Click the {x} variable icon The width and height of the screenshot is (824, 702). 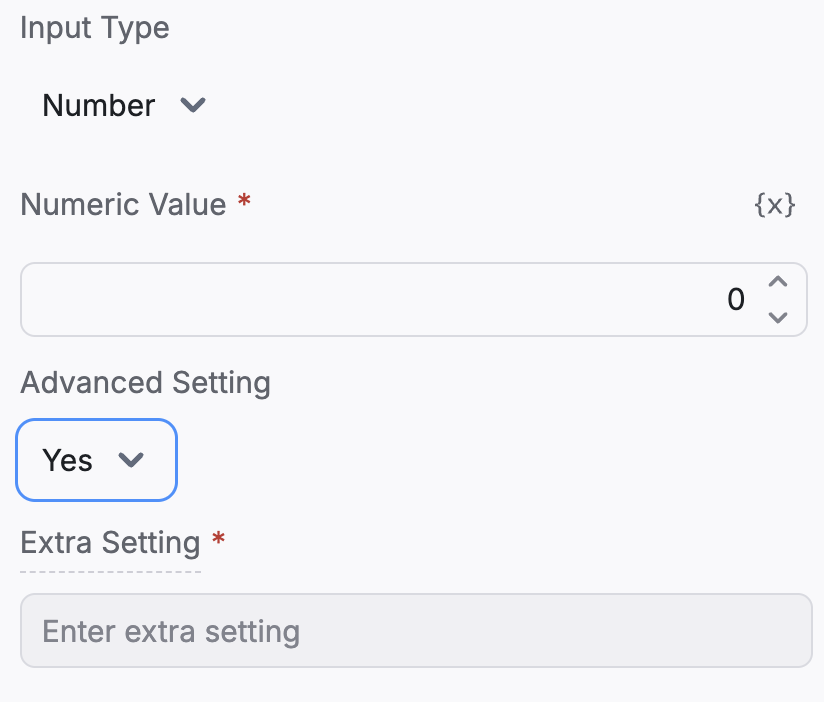774,205
